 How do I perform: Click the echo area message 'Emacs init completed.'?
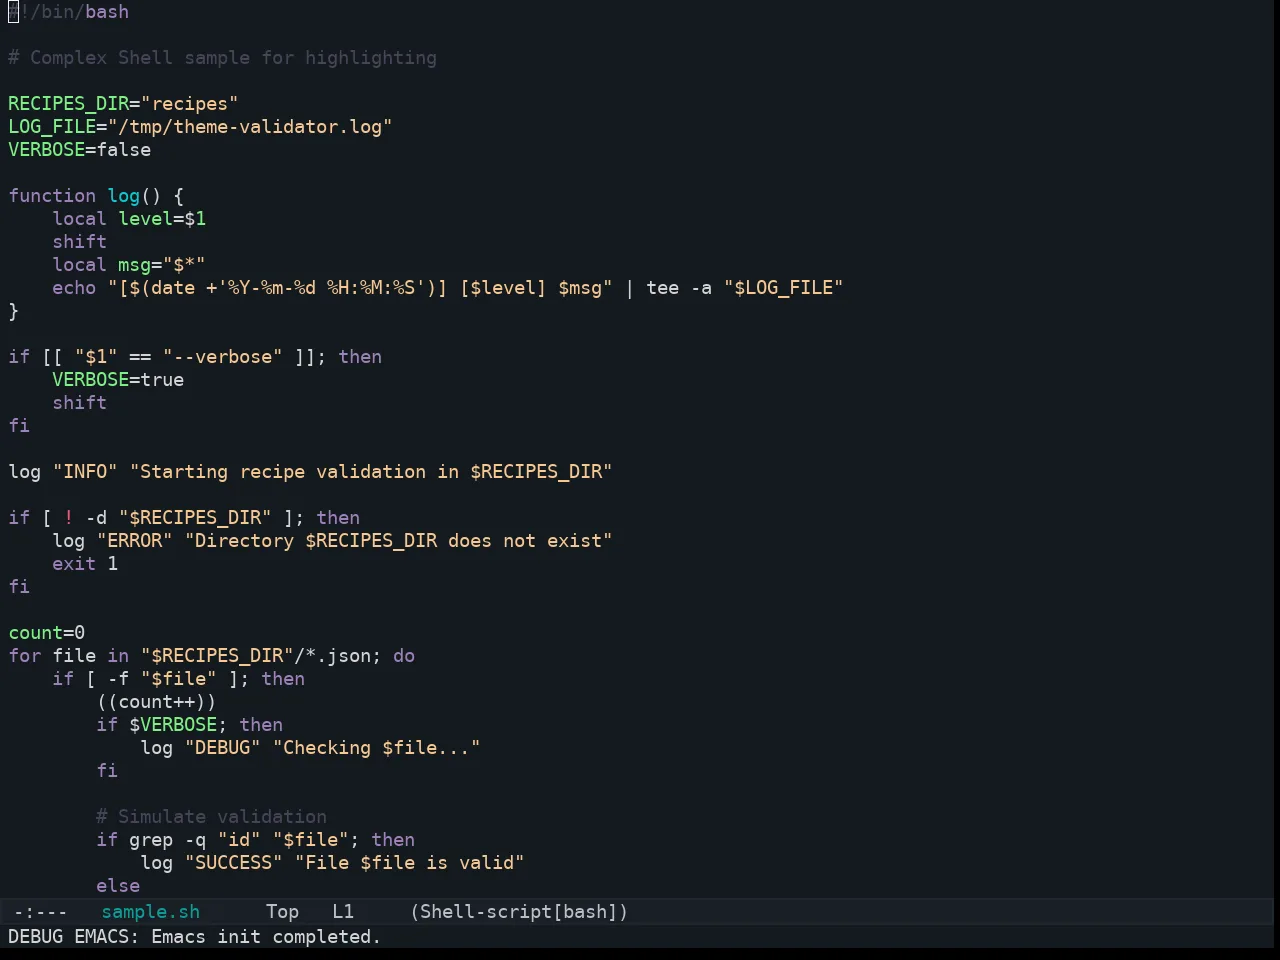point(266,937)
